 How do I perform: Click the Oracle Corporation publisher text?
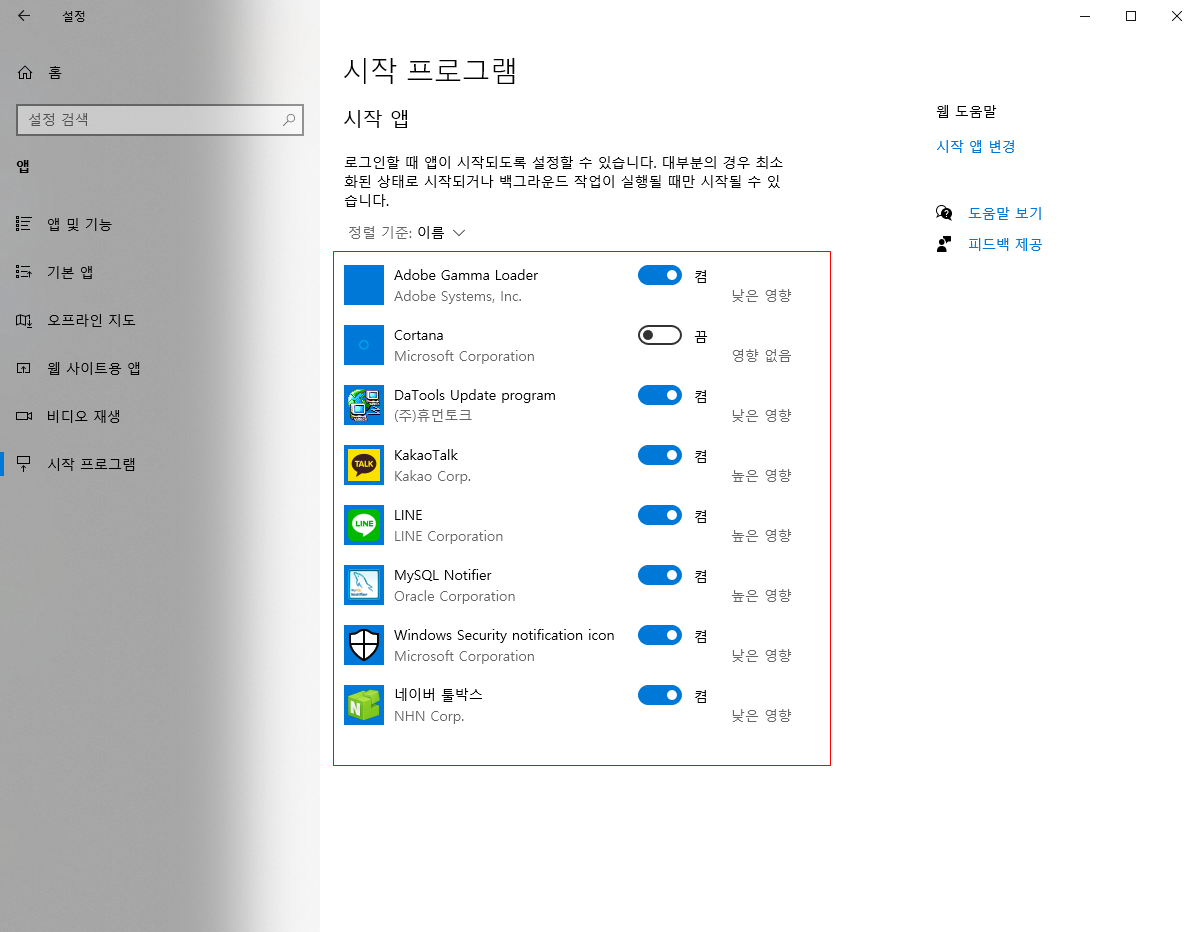pyautogui.click(x=455, y=596)
